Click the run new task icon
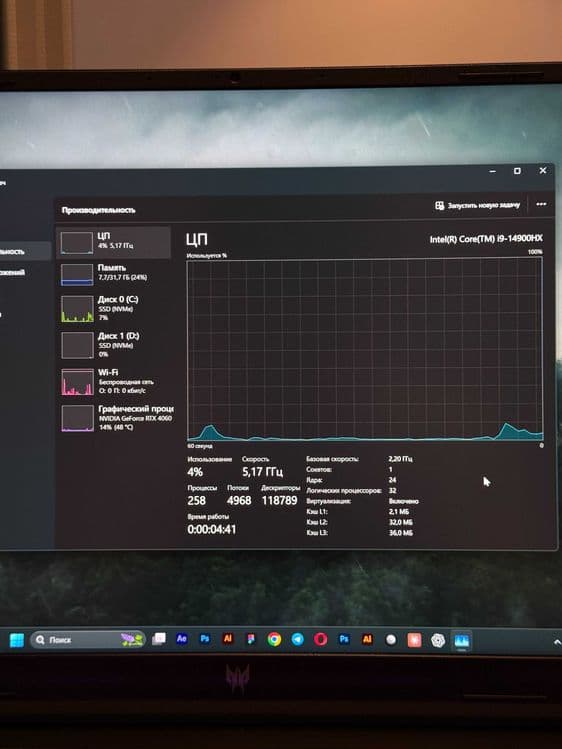This screenshot has width=562, height=749. pos(439,205)
